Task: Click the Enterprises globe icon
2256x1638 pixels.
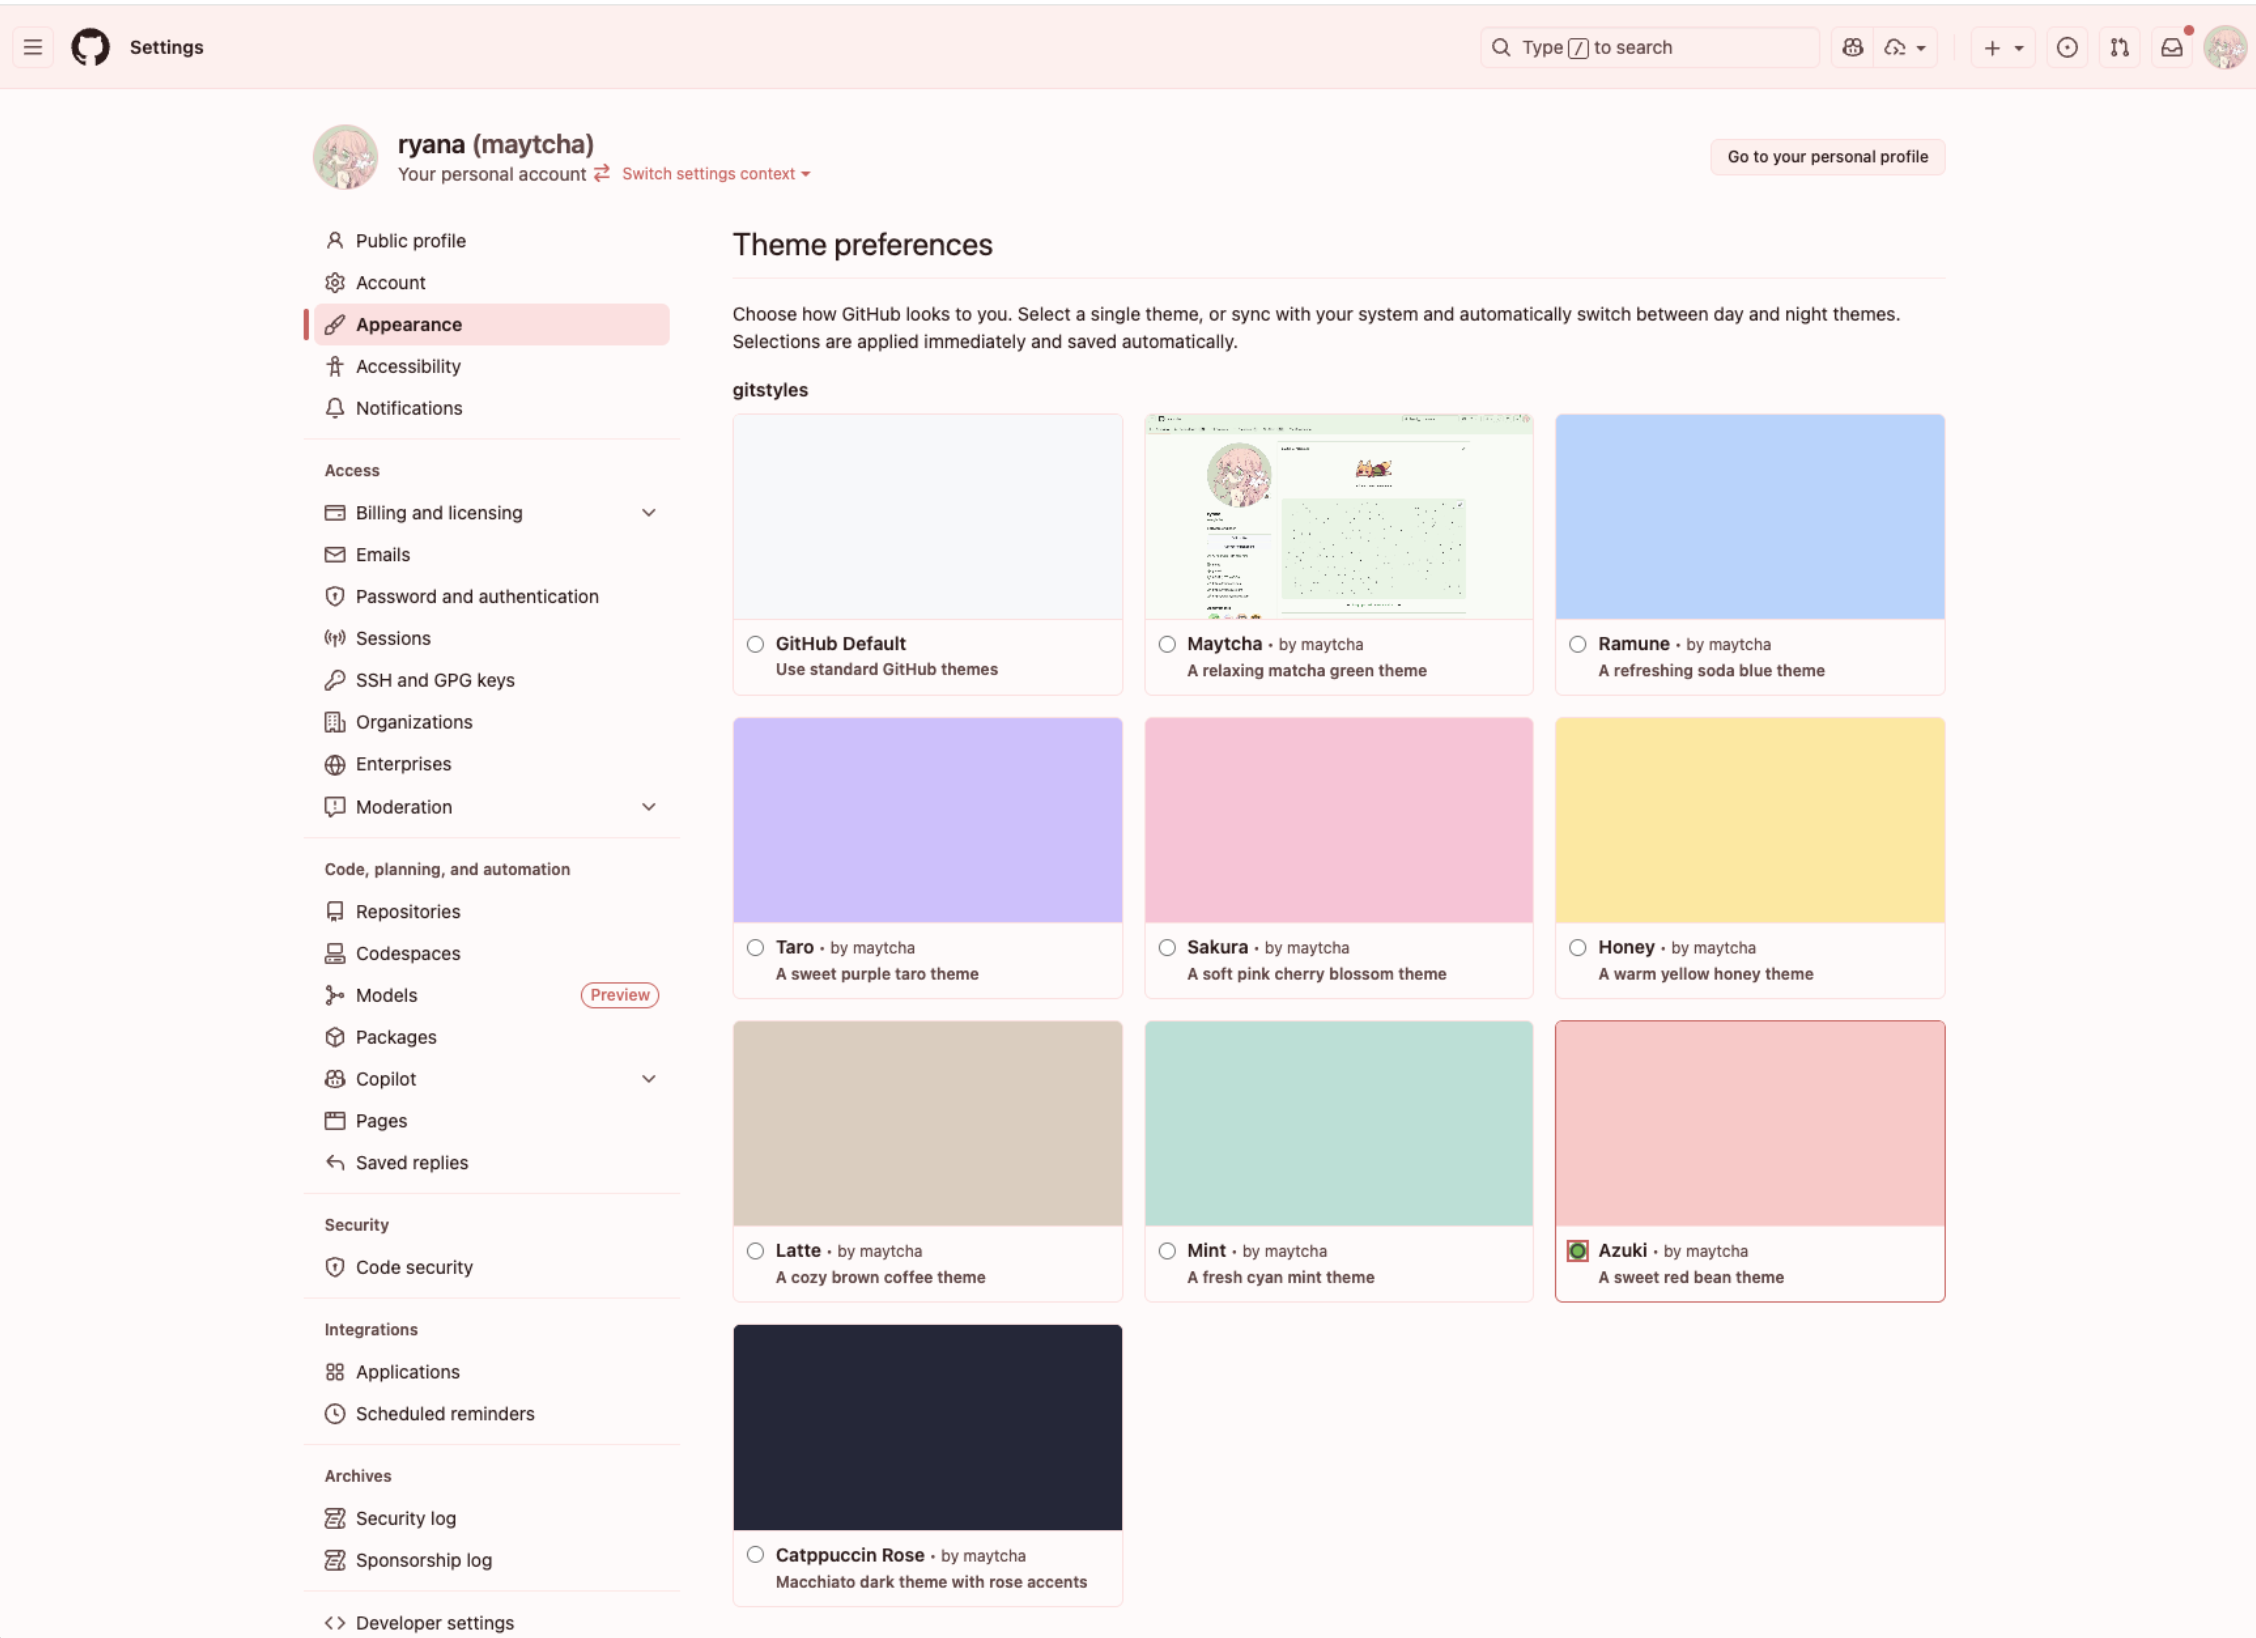Action: 335,765
